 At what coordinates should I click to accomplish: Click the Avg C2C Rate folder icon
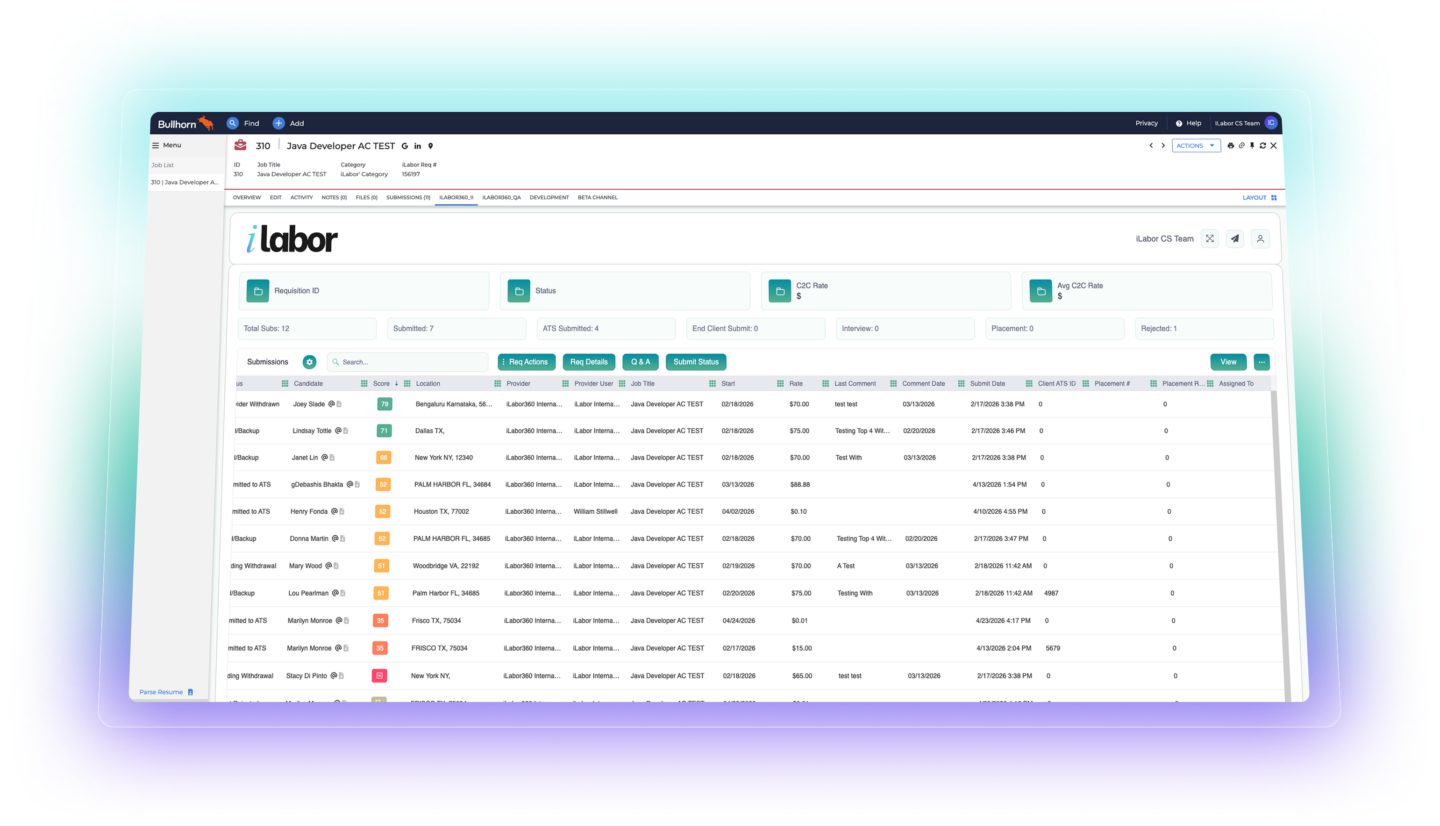(1041, 291)
